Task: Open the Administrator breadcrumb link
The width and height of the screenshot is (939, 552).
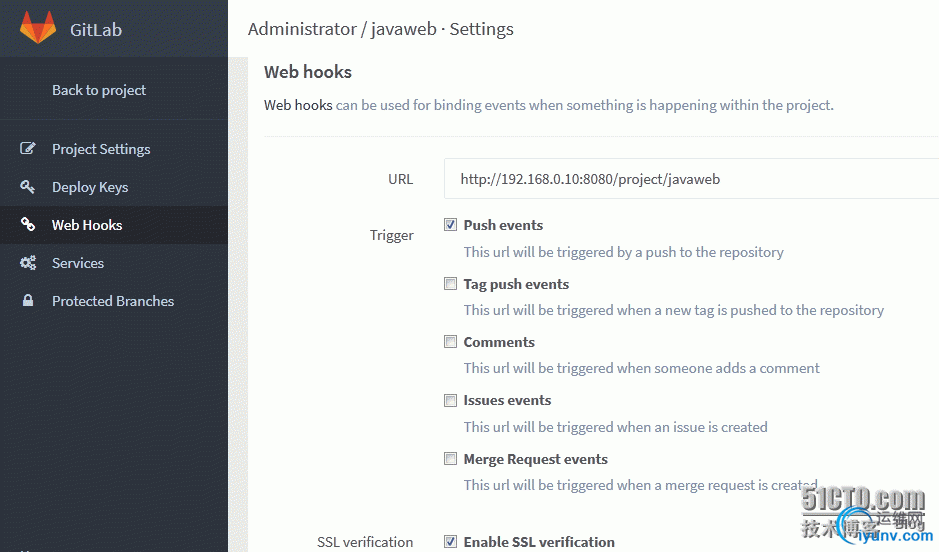Action: pyautogui.click(x=302, y=29)
